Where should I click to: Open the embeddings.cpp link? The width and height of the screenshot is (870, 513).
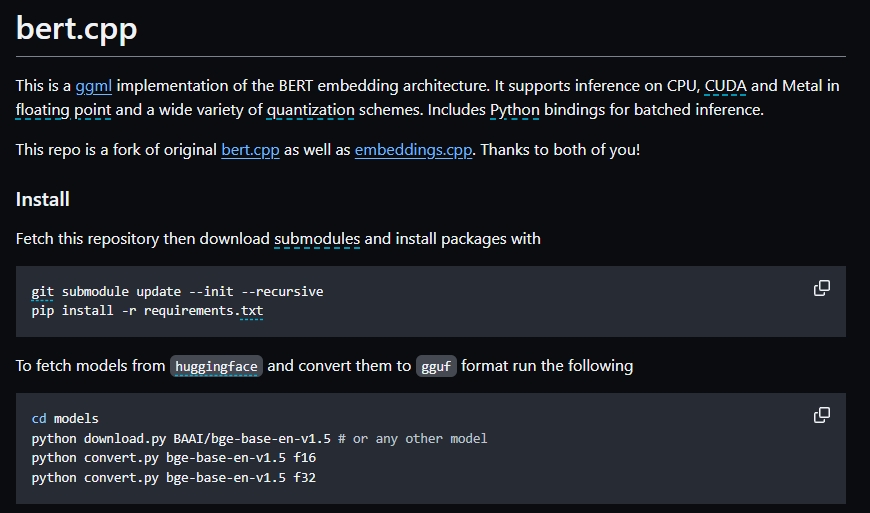[413, 150]
